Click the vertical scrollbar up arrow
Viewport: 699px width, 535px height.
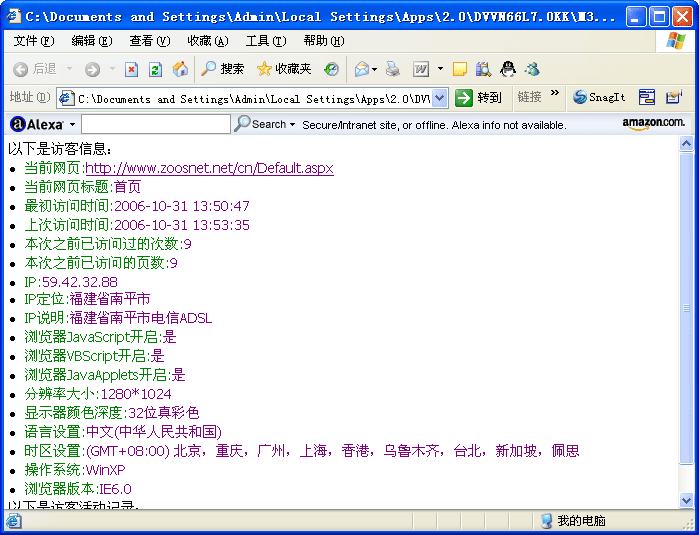[686, 144]
